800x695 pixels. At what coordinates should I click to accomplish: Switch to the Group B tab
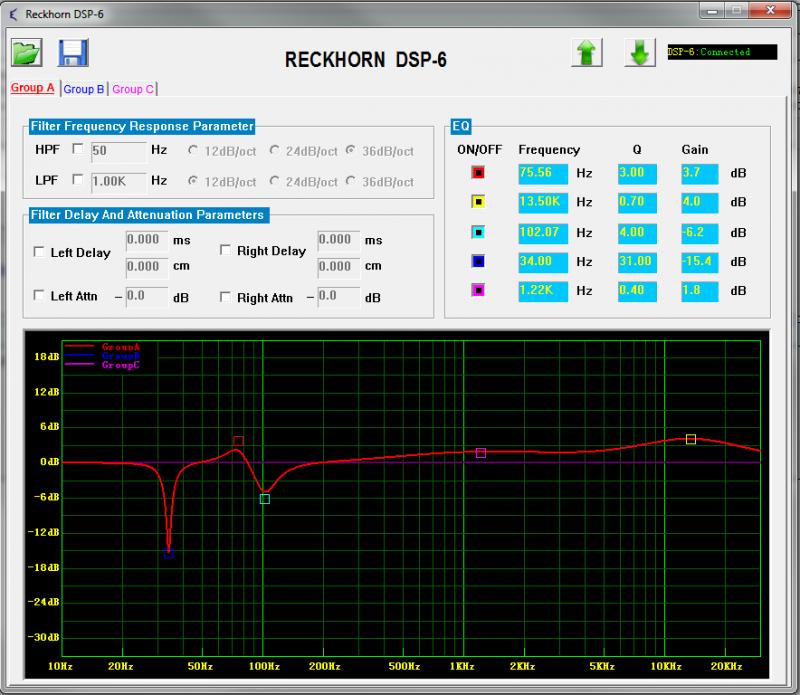pyautogui.click(x=84, y=89)
